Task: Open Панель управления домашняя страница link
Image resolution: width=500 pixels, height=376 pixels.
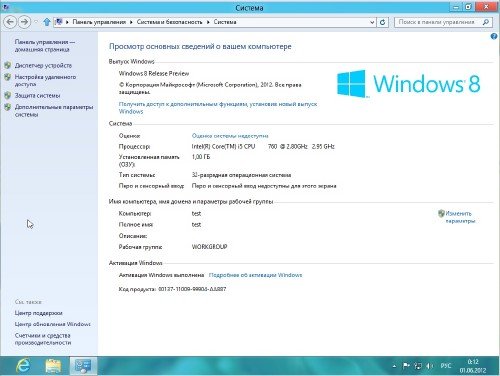Action: pos(45,46)
